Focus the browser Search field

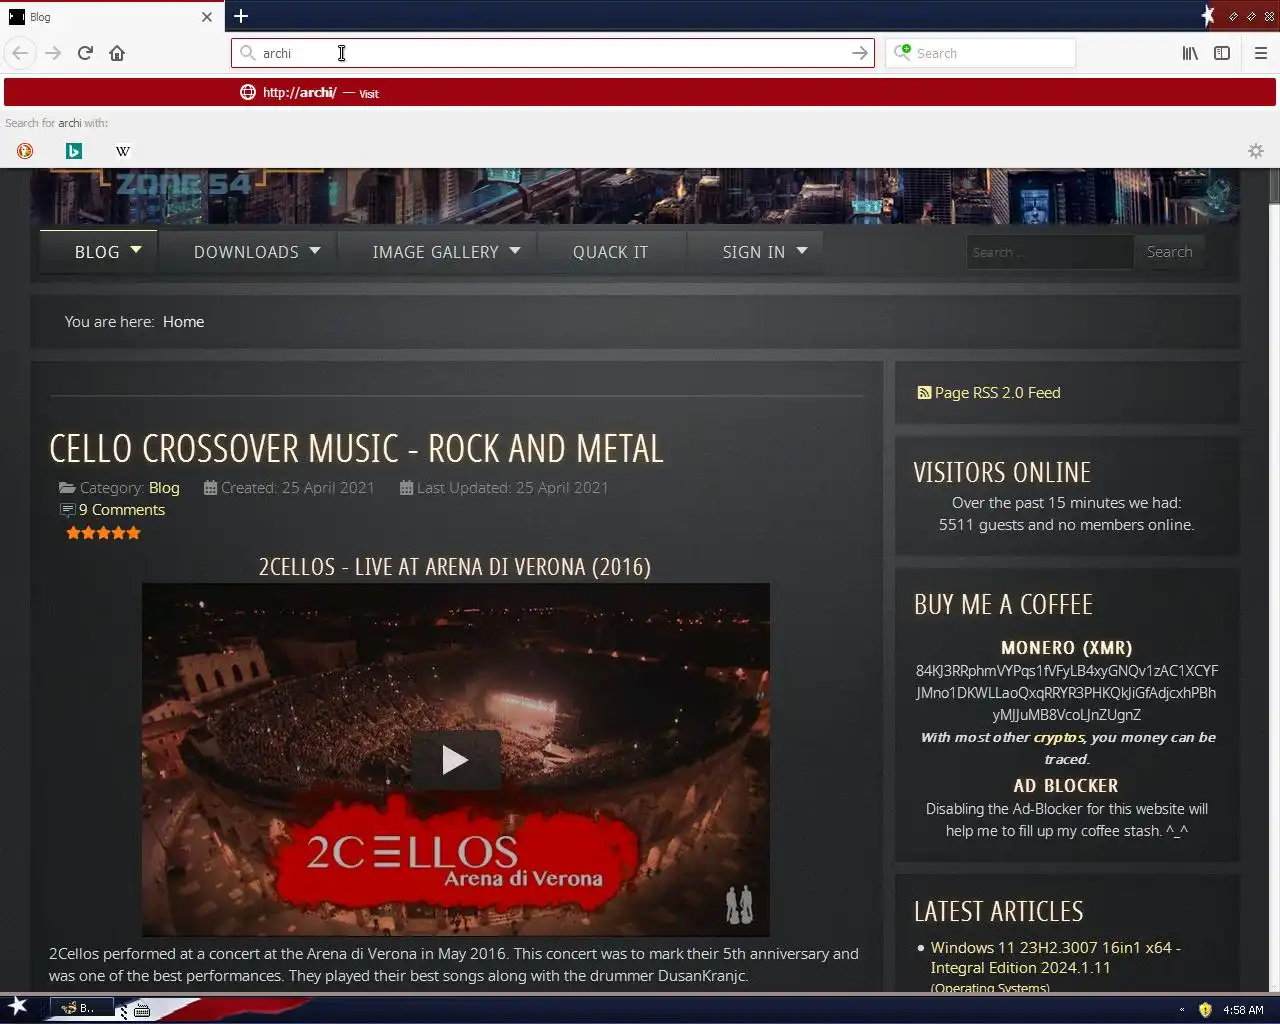coord(980,53)
